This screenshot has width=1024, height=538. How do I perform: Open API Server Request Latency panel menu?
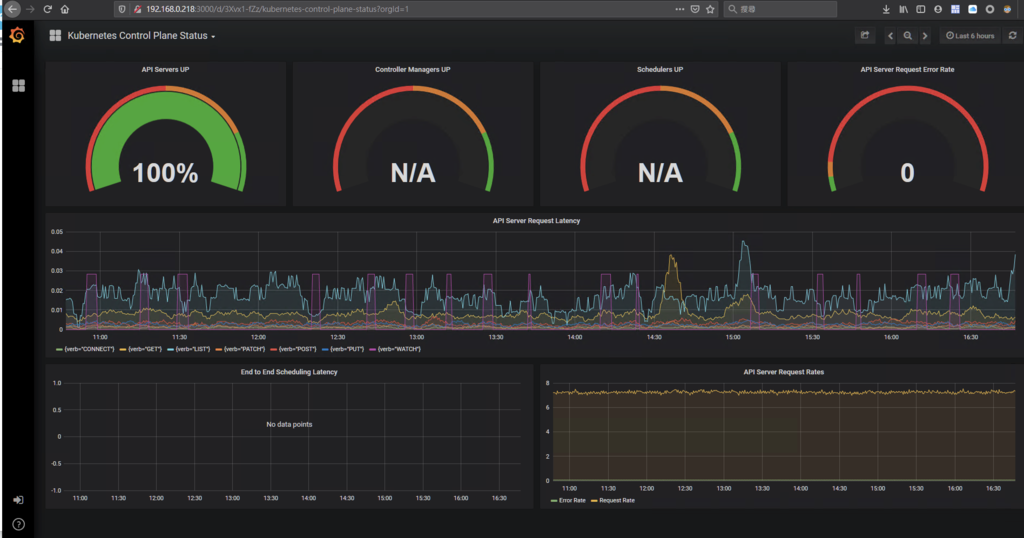536,221
